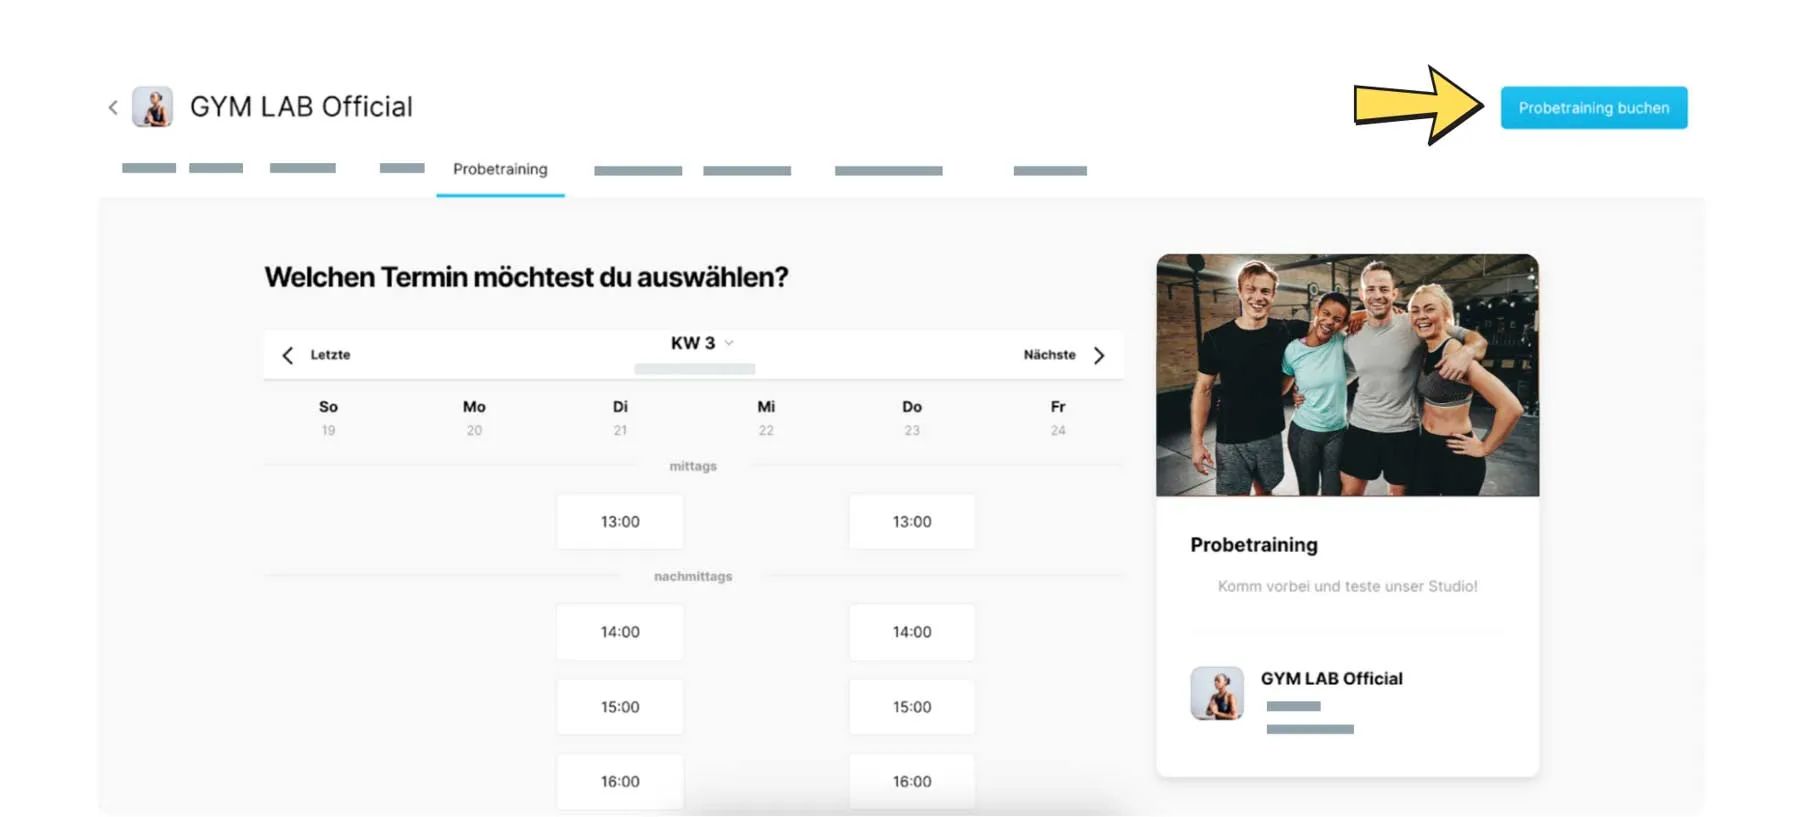
Task: Click the GYM LAB Official name in card
Action: pyautogui.click(x=1331, y=678)
